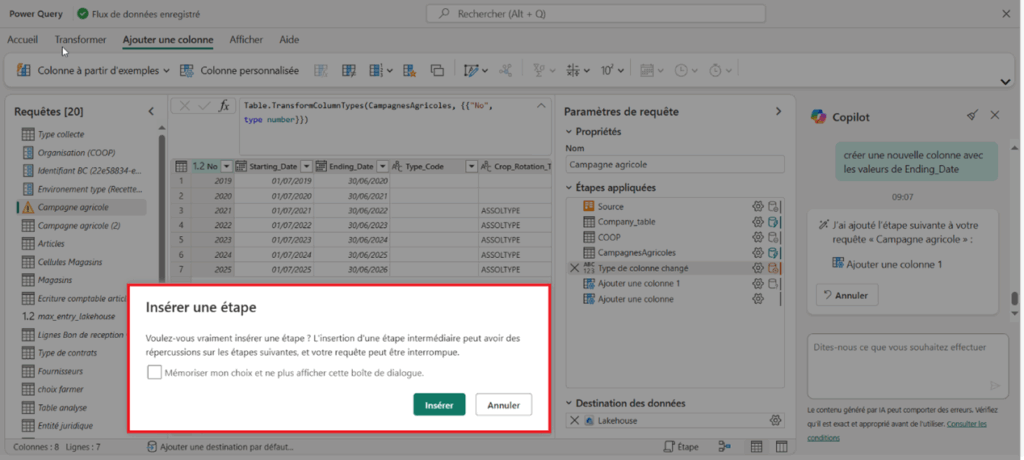Open the Transformer ribbon tab
Screen dimensions: 1024x460
[81, 40]
